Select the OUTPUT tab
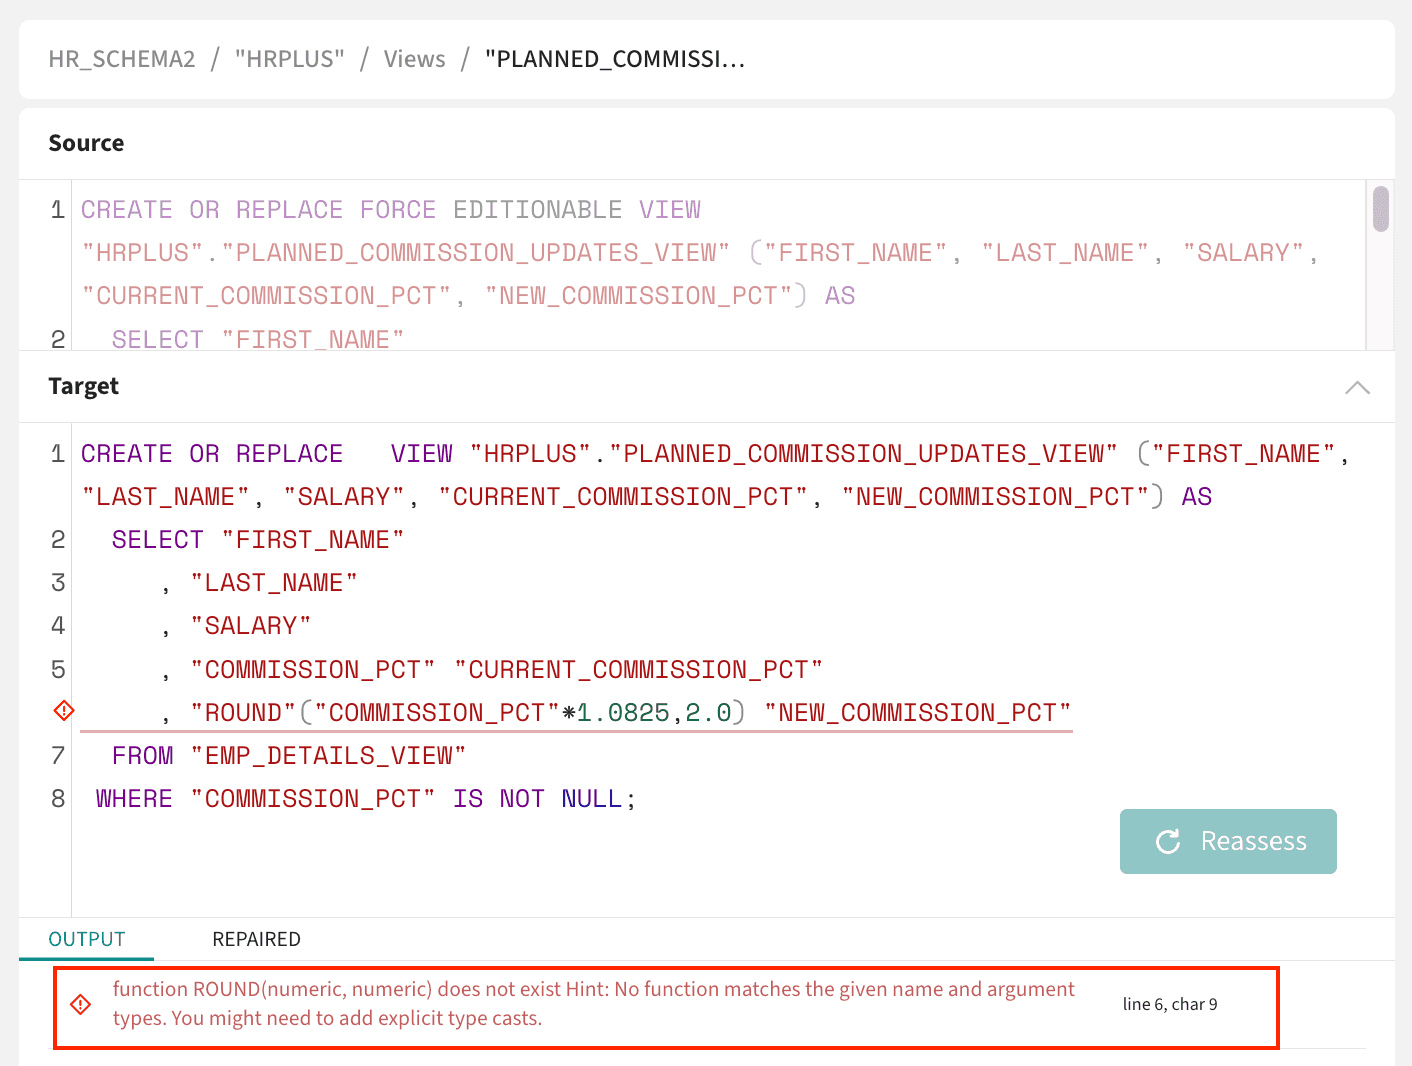Viewport: 1412px width, 1066px height. click(x=86, y=939)
